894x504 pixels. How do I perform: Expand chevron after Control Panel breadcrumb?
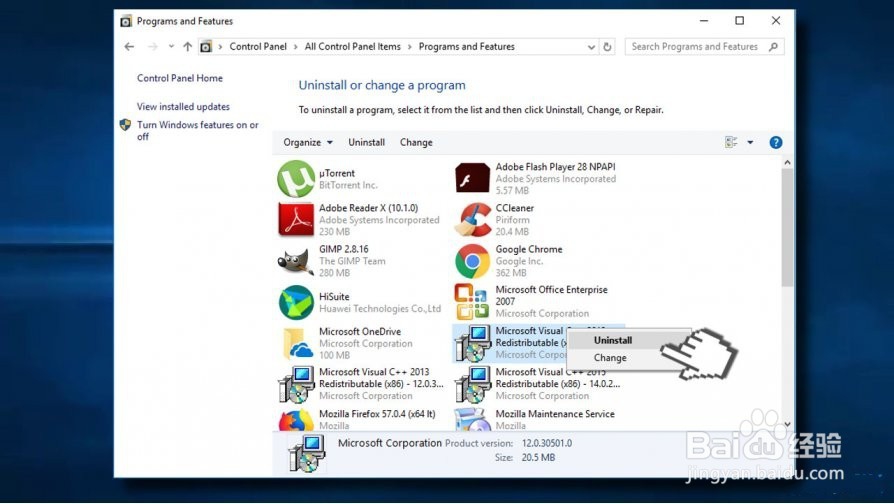tap(295, 47)
